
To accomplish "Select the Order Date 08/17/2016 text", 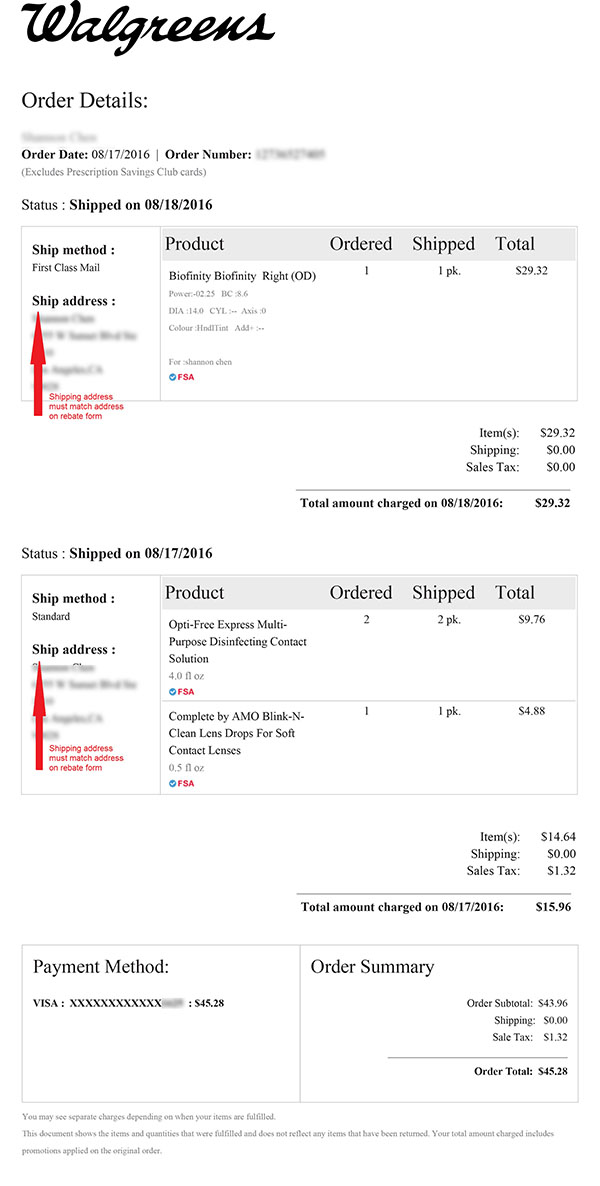I will pos(85,154).
